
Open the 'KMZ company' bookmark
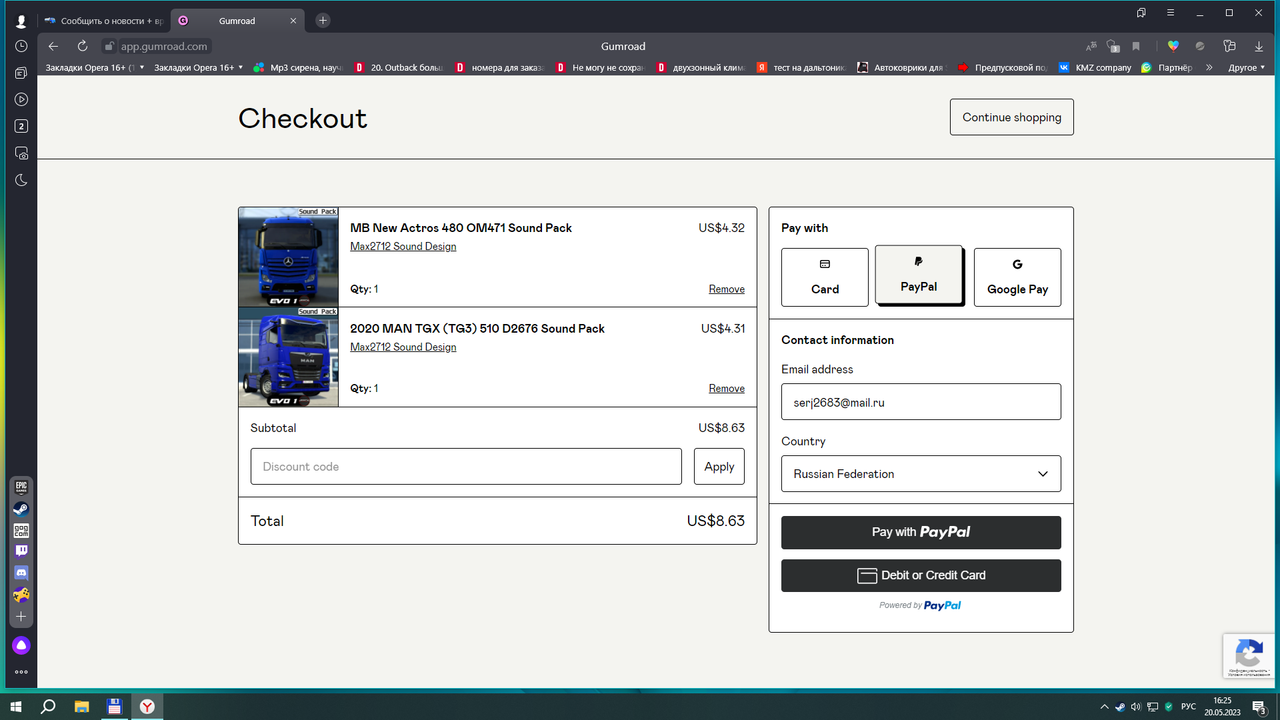pos(1095,68)
